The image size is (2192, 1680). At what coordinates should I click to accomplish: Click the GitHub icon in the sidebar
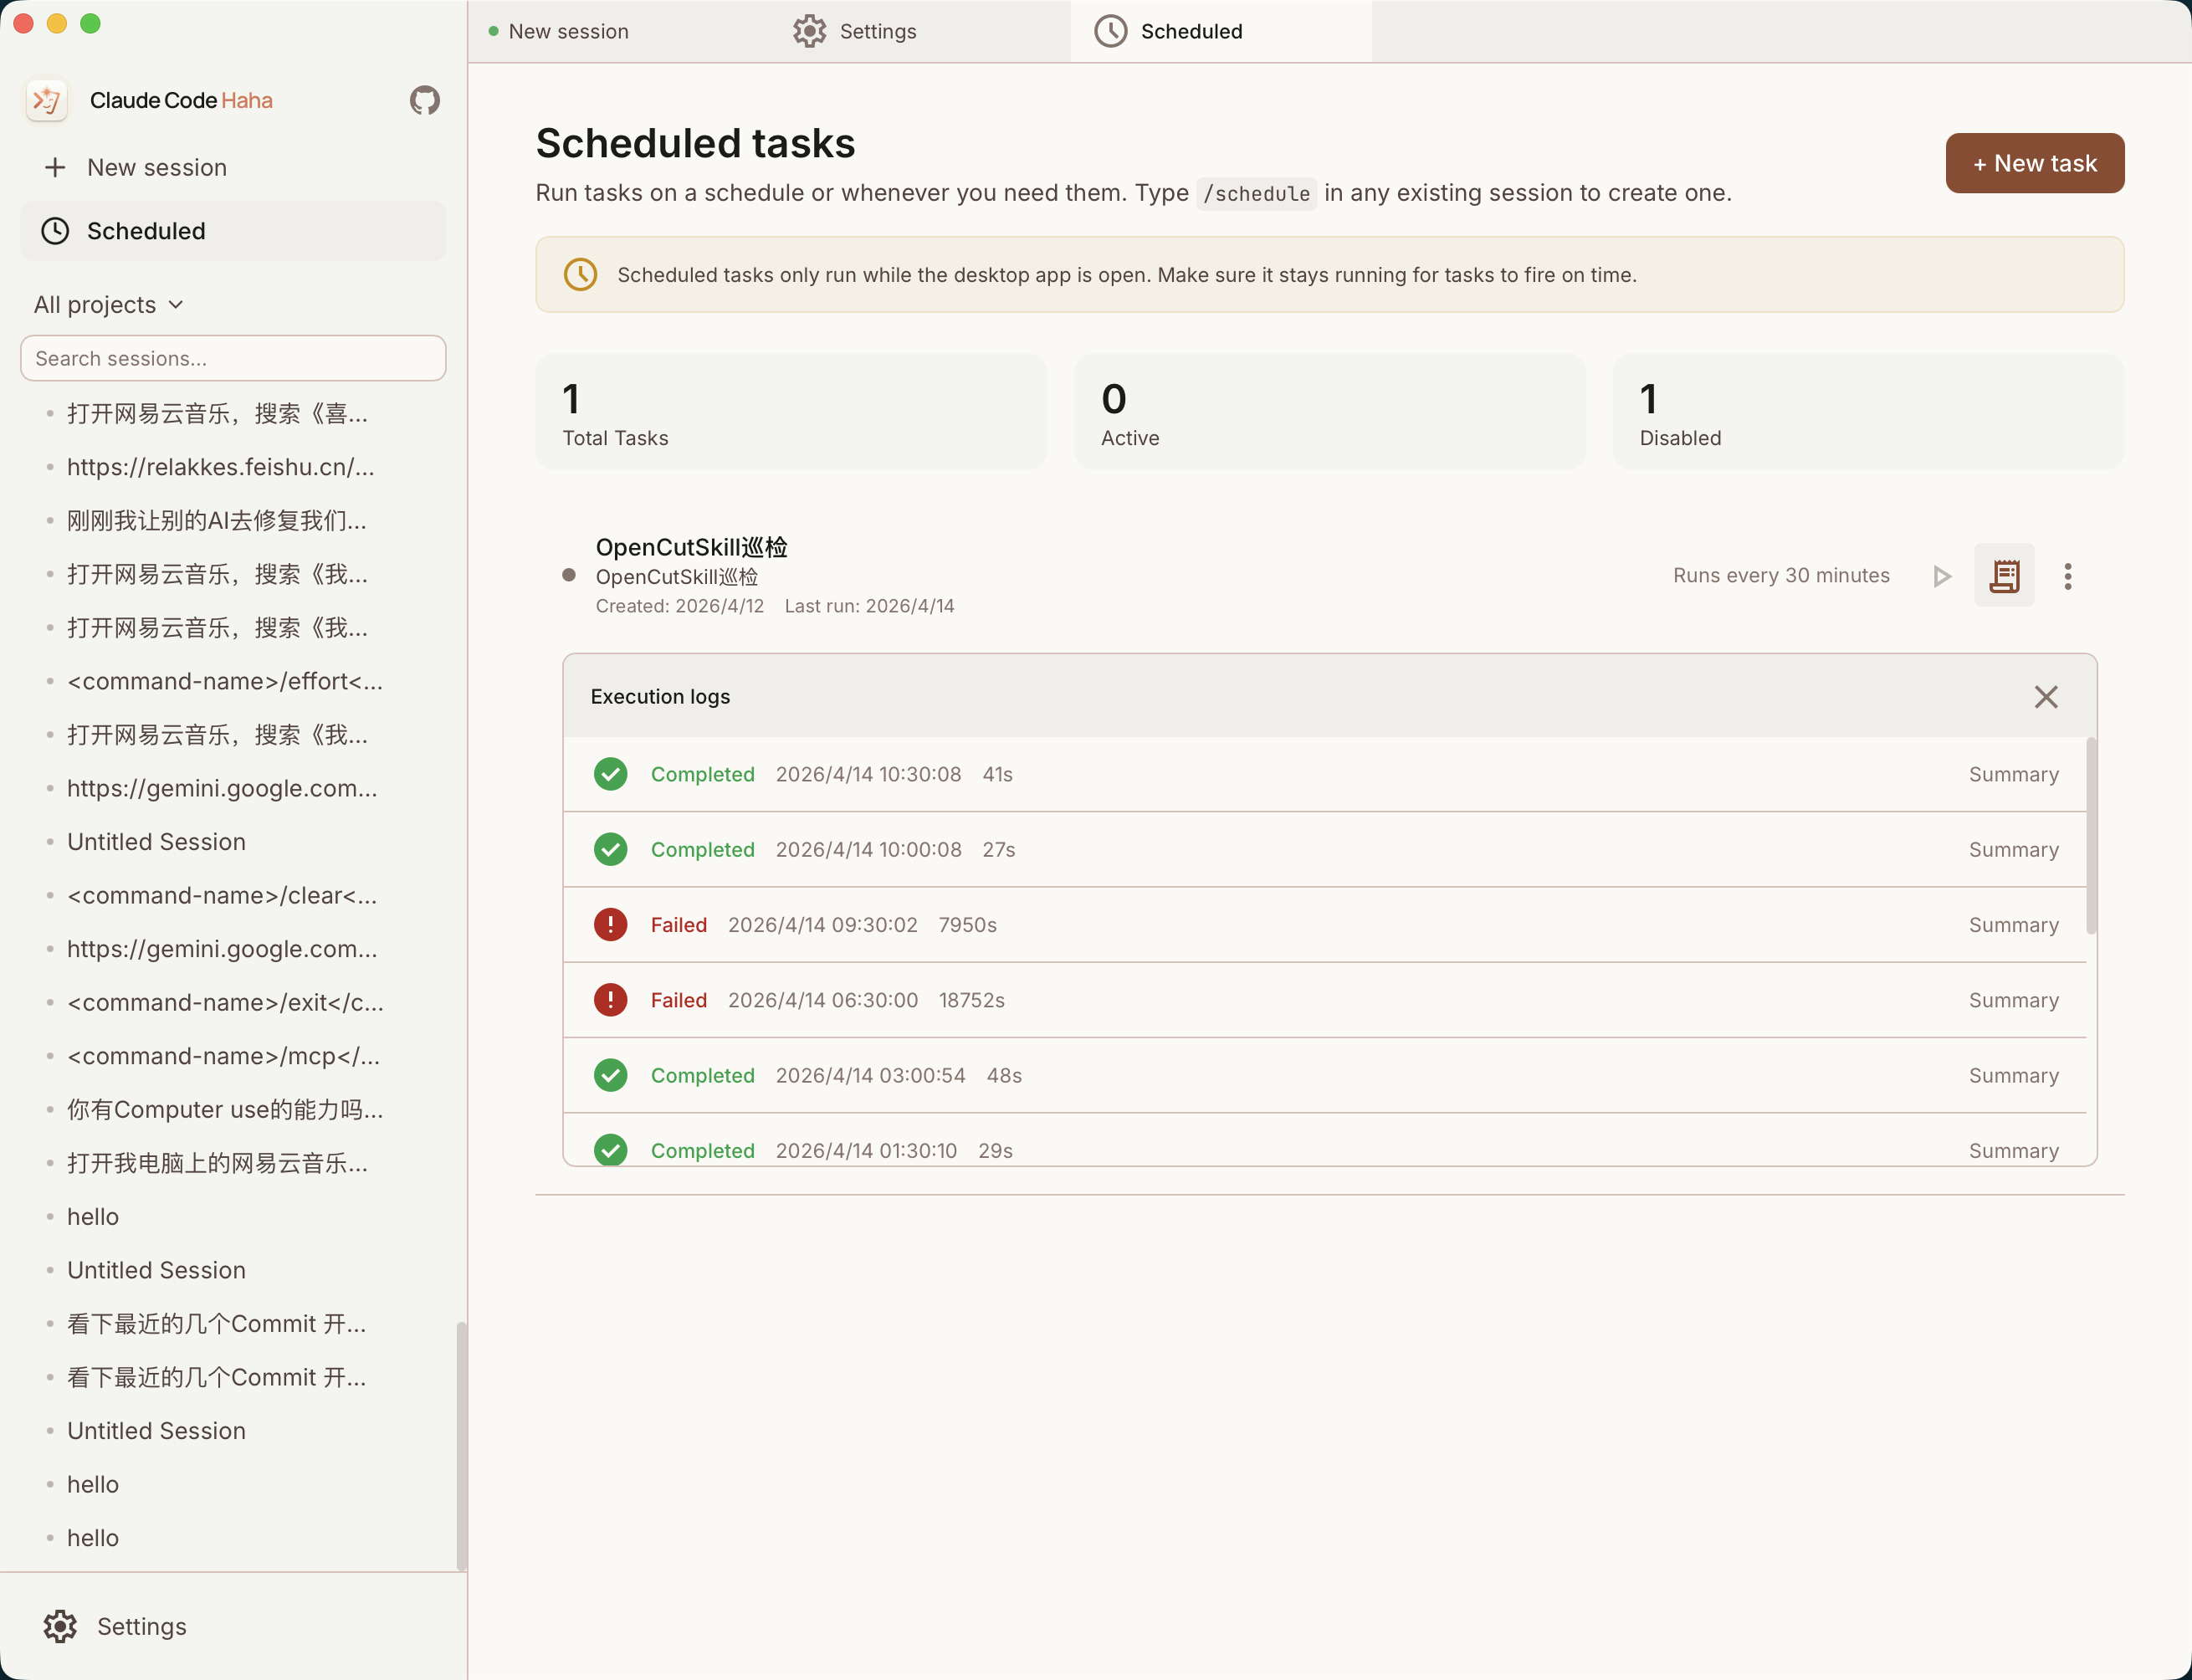(x=424, y=100)
